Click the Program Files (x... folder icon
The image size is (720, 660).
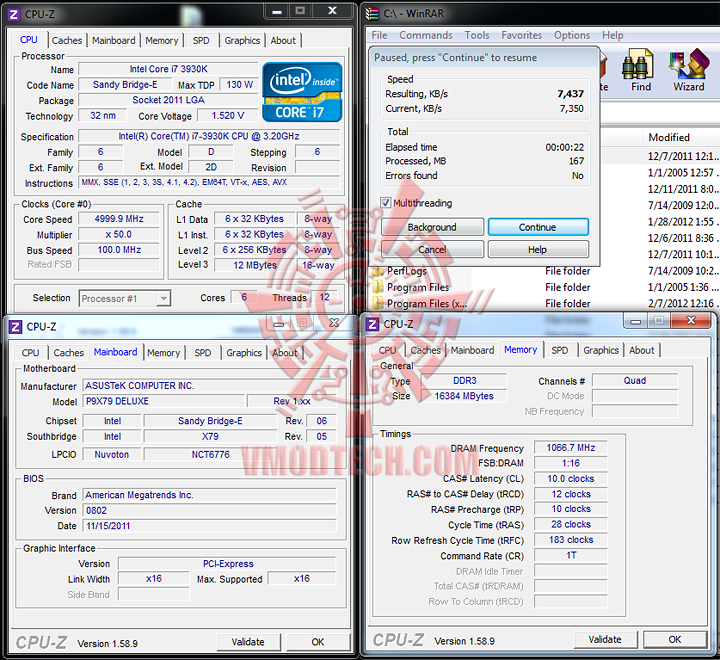tap(378, 304)
